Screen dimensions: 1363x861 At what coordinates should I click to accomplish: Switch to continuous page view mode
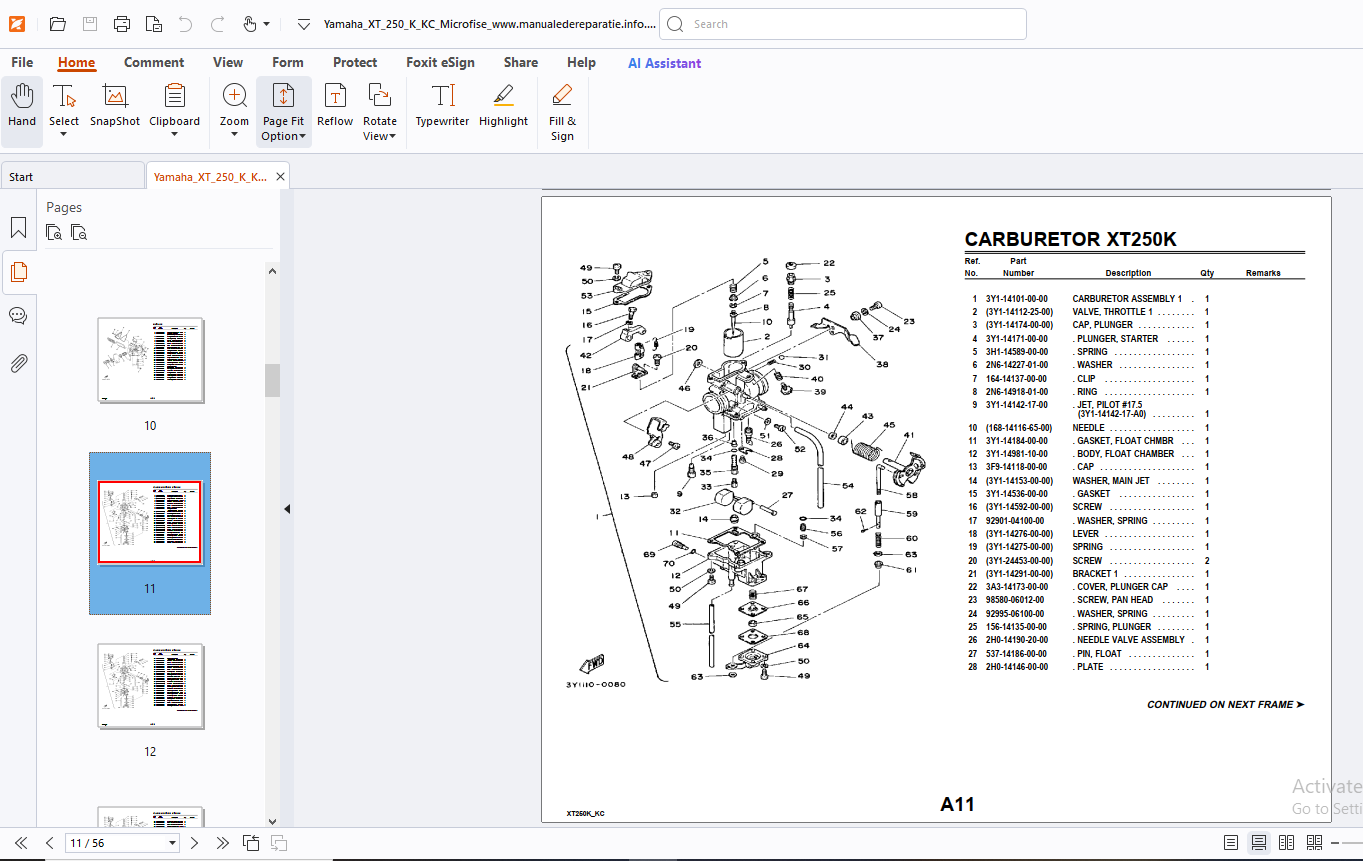[x=1259, y=843]
